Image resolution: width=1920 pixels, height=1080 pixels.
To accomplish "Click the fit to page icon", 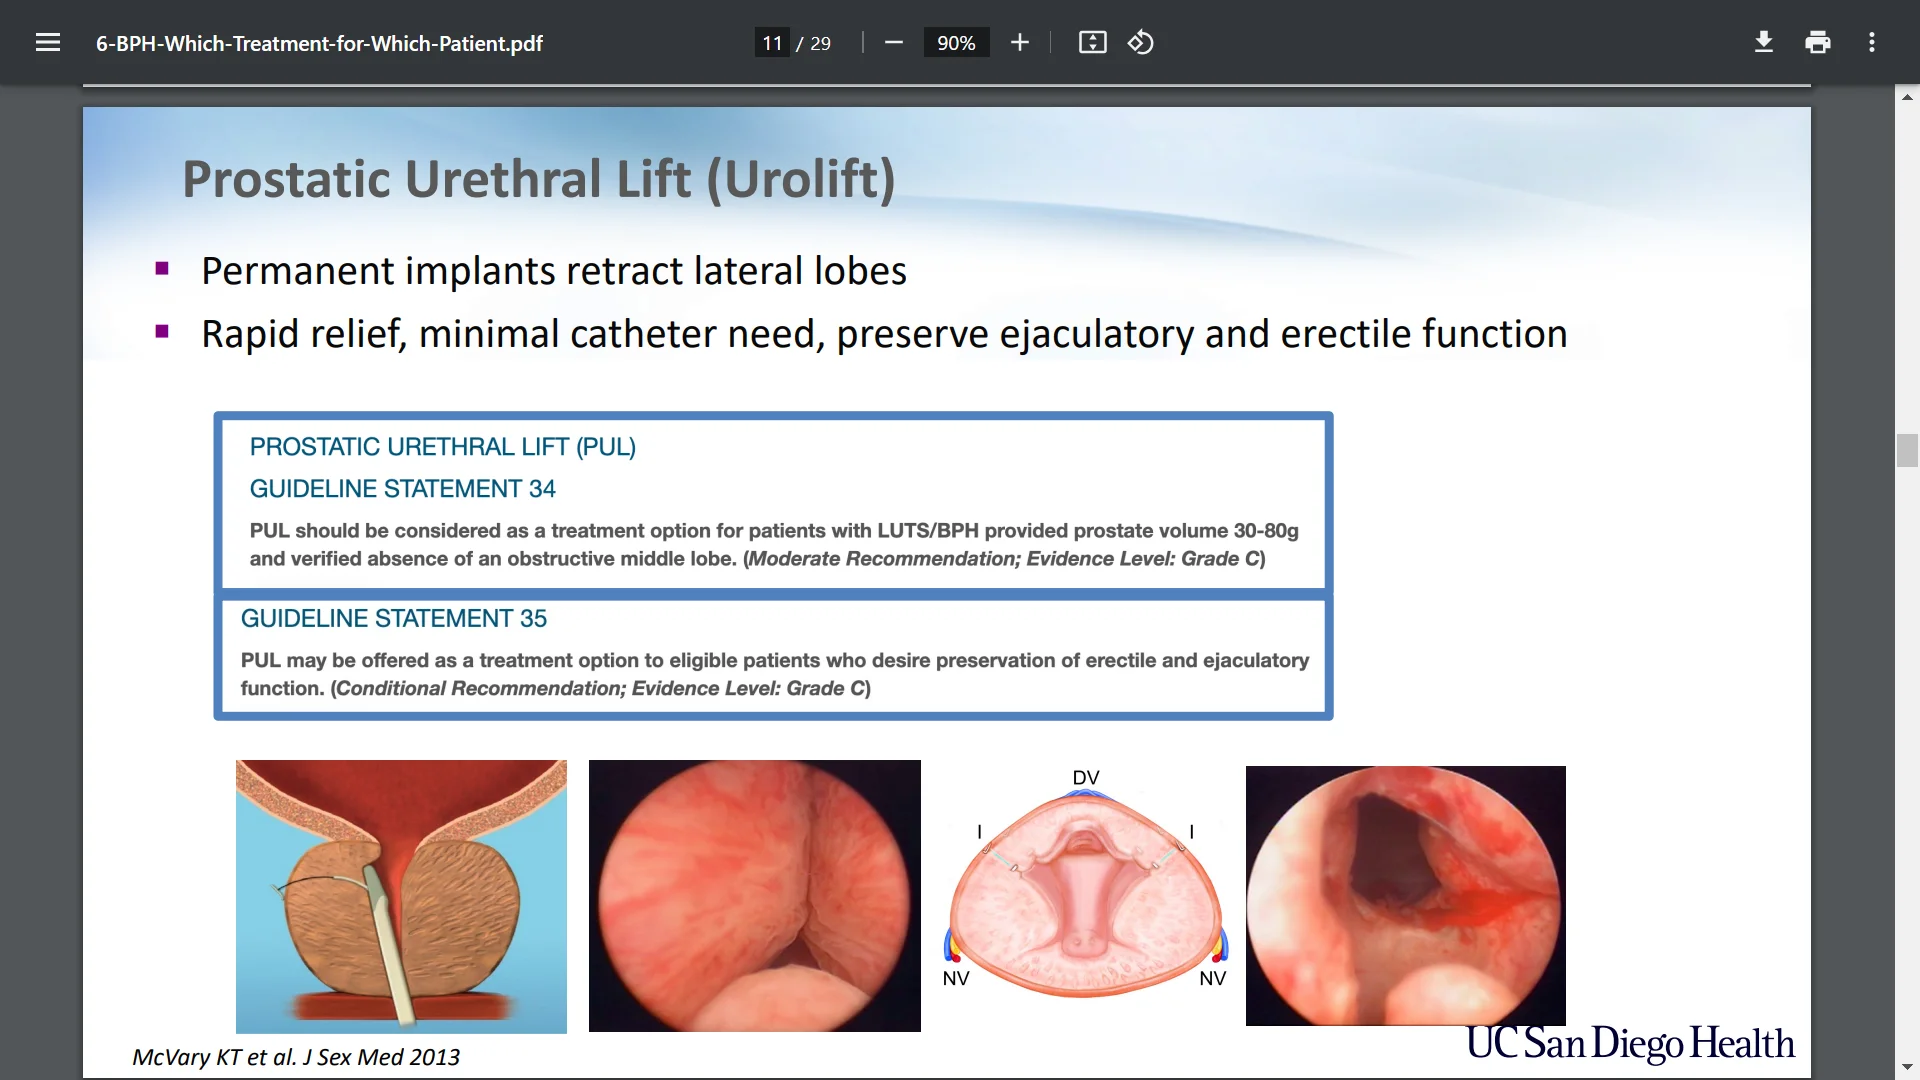I will [x=1092, y=43].
